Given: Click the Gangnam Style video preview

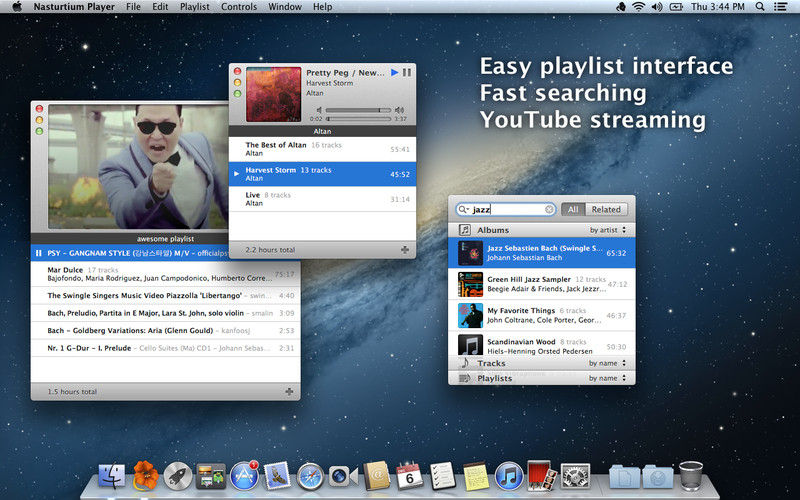Looking at the screenshot, I should coord(138,167).
